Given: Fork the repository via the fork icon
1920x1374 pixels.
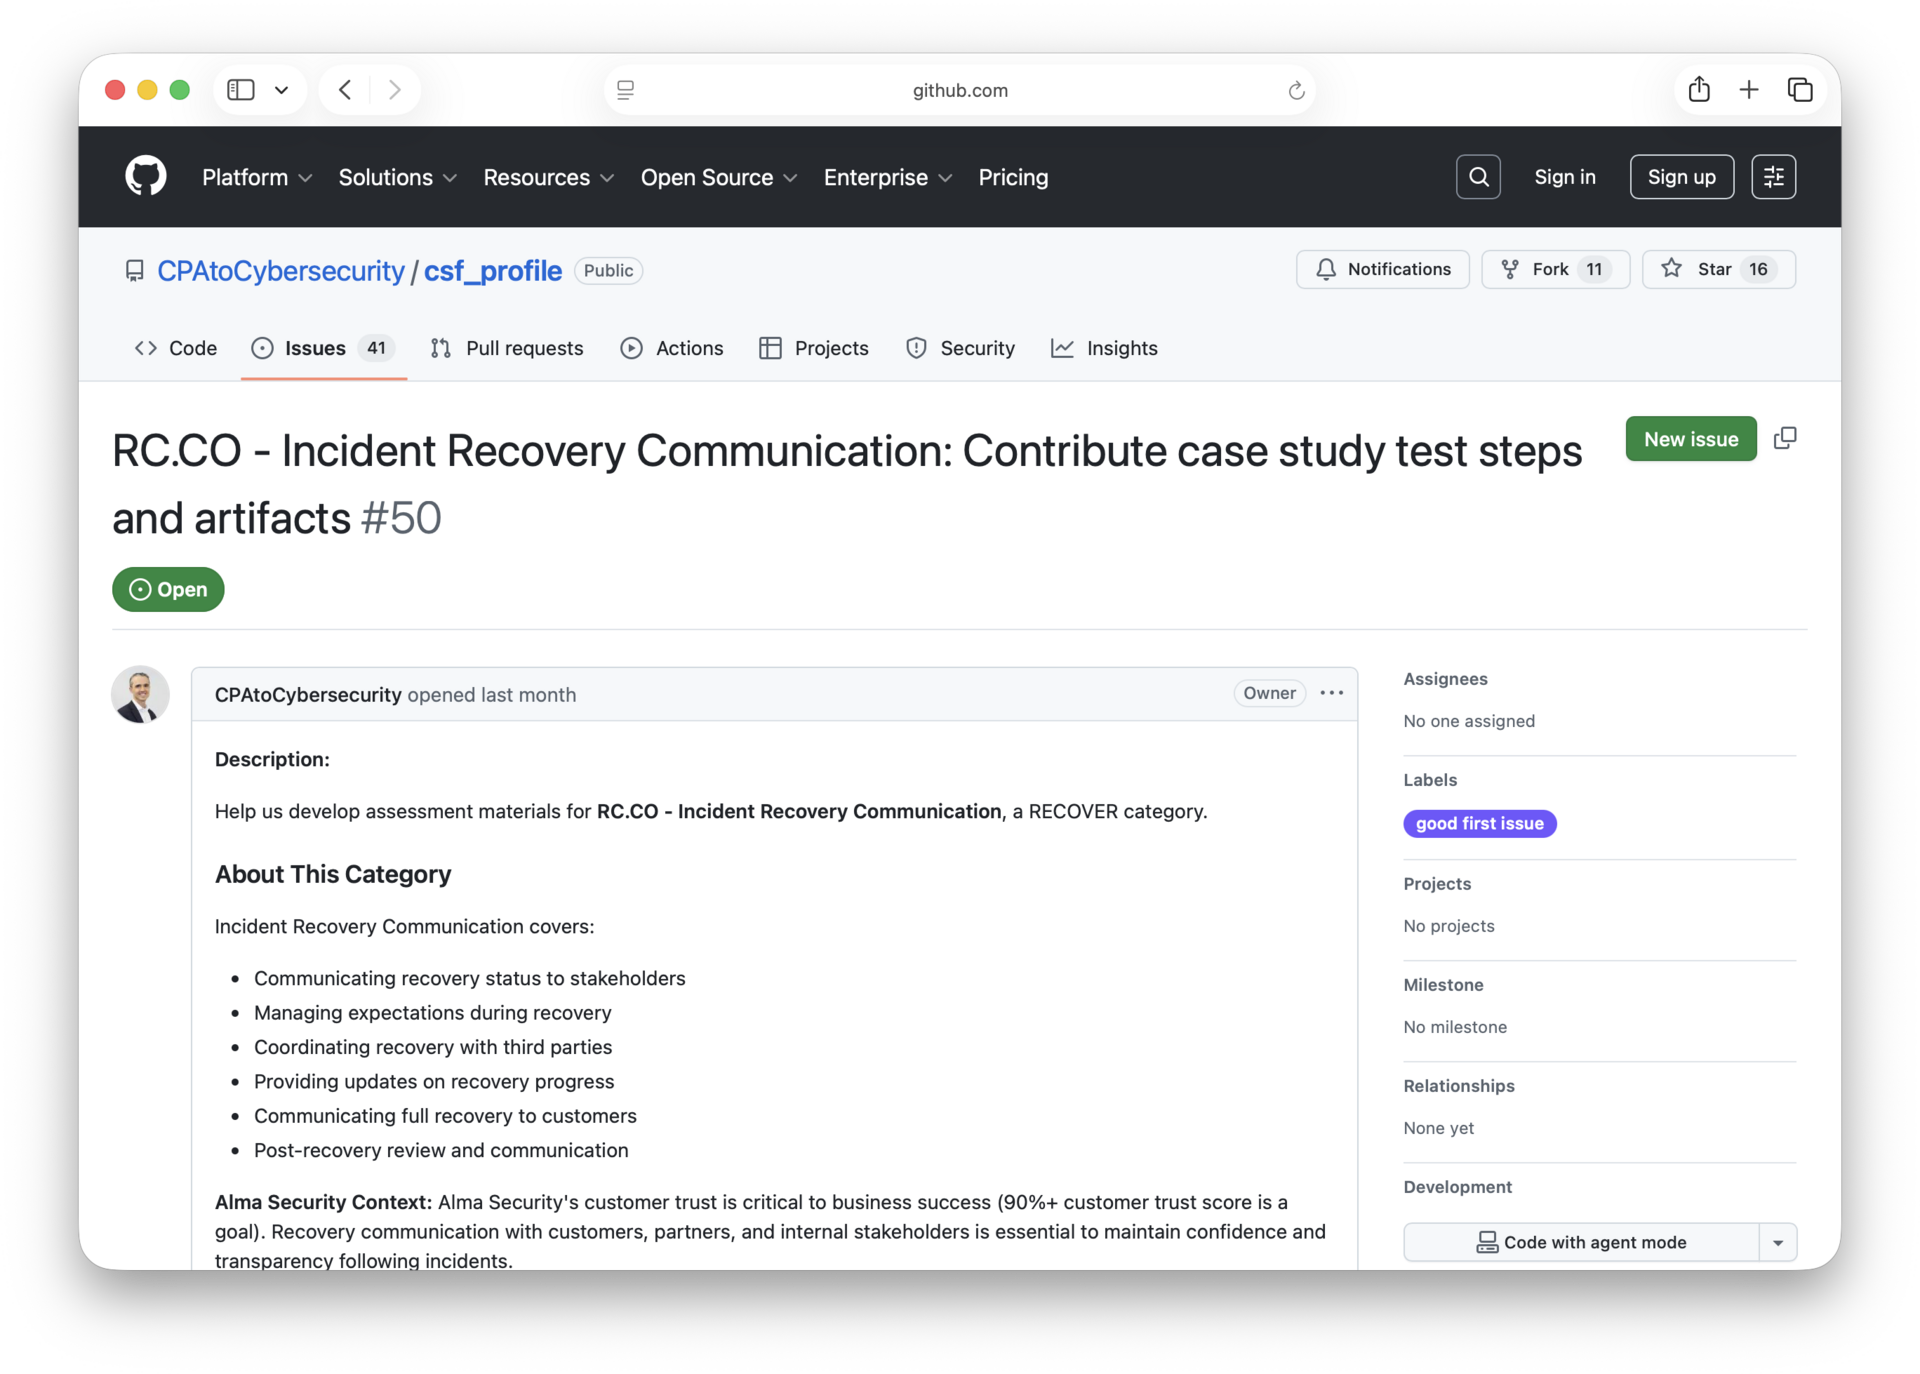Looking at the screenshot, I should tap(1510, 269).
